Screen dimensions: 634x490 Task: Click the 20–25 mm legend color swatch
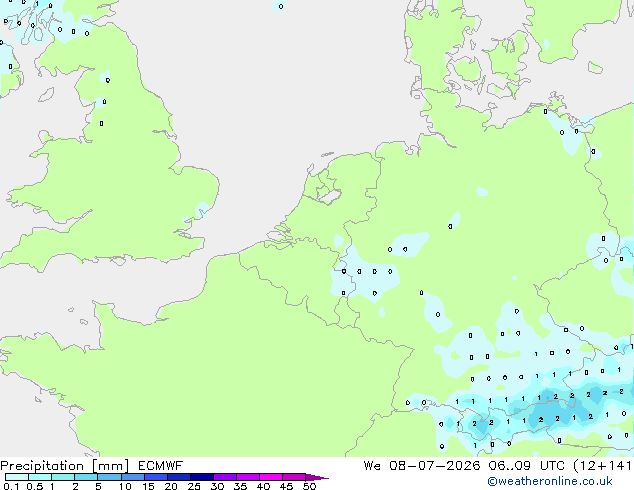coord(178,477)
